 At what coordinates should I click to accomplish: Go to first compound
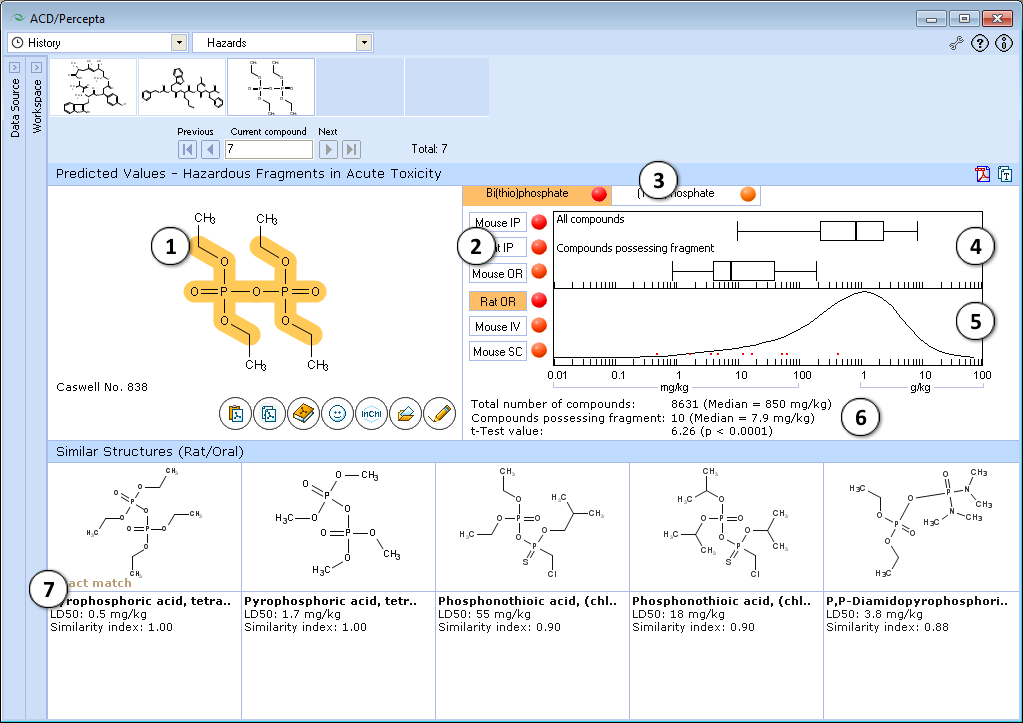click(x=187, y=149)
